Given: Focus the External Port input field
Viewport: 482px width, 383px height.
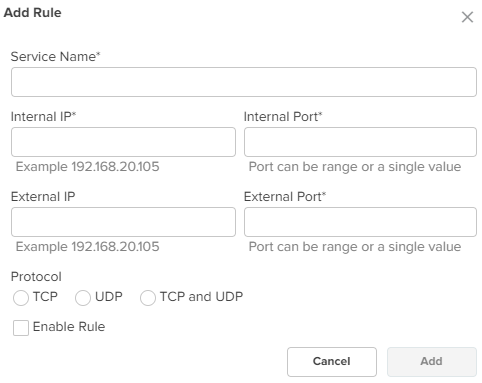Looking at the screenshot, I should (x=360, y=222).
